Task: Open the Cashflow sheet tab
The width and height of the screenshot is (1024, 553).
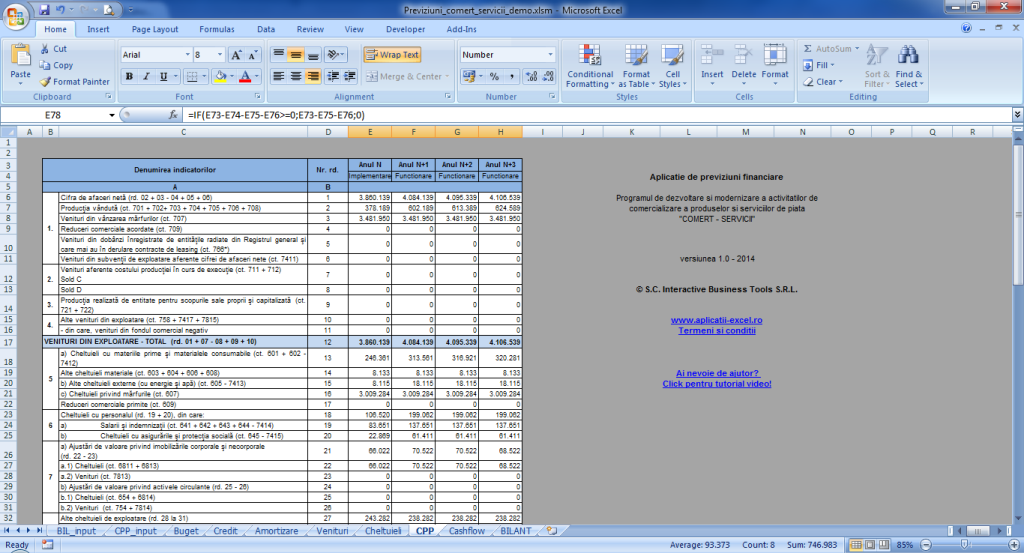Action: point(466,531)
